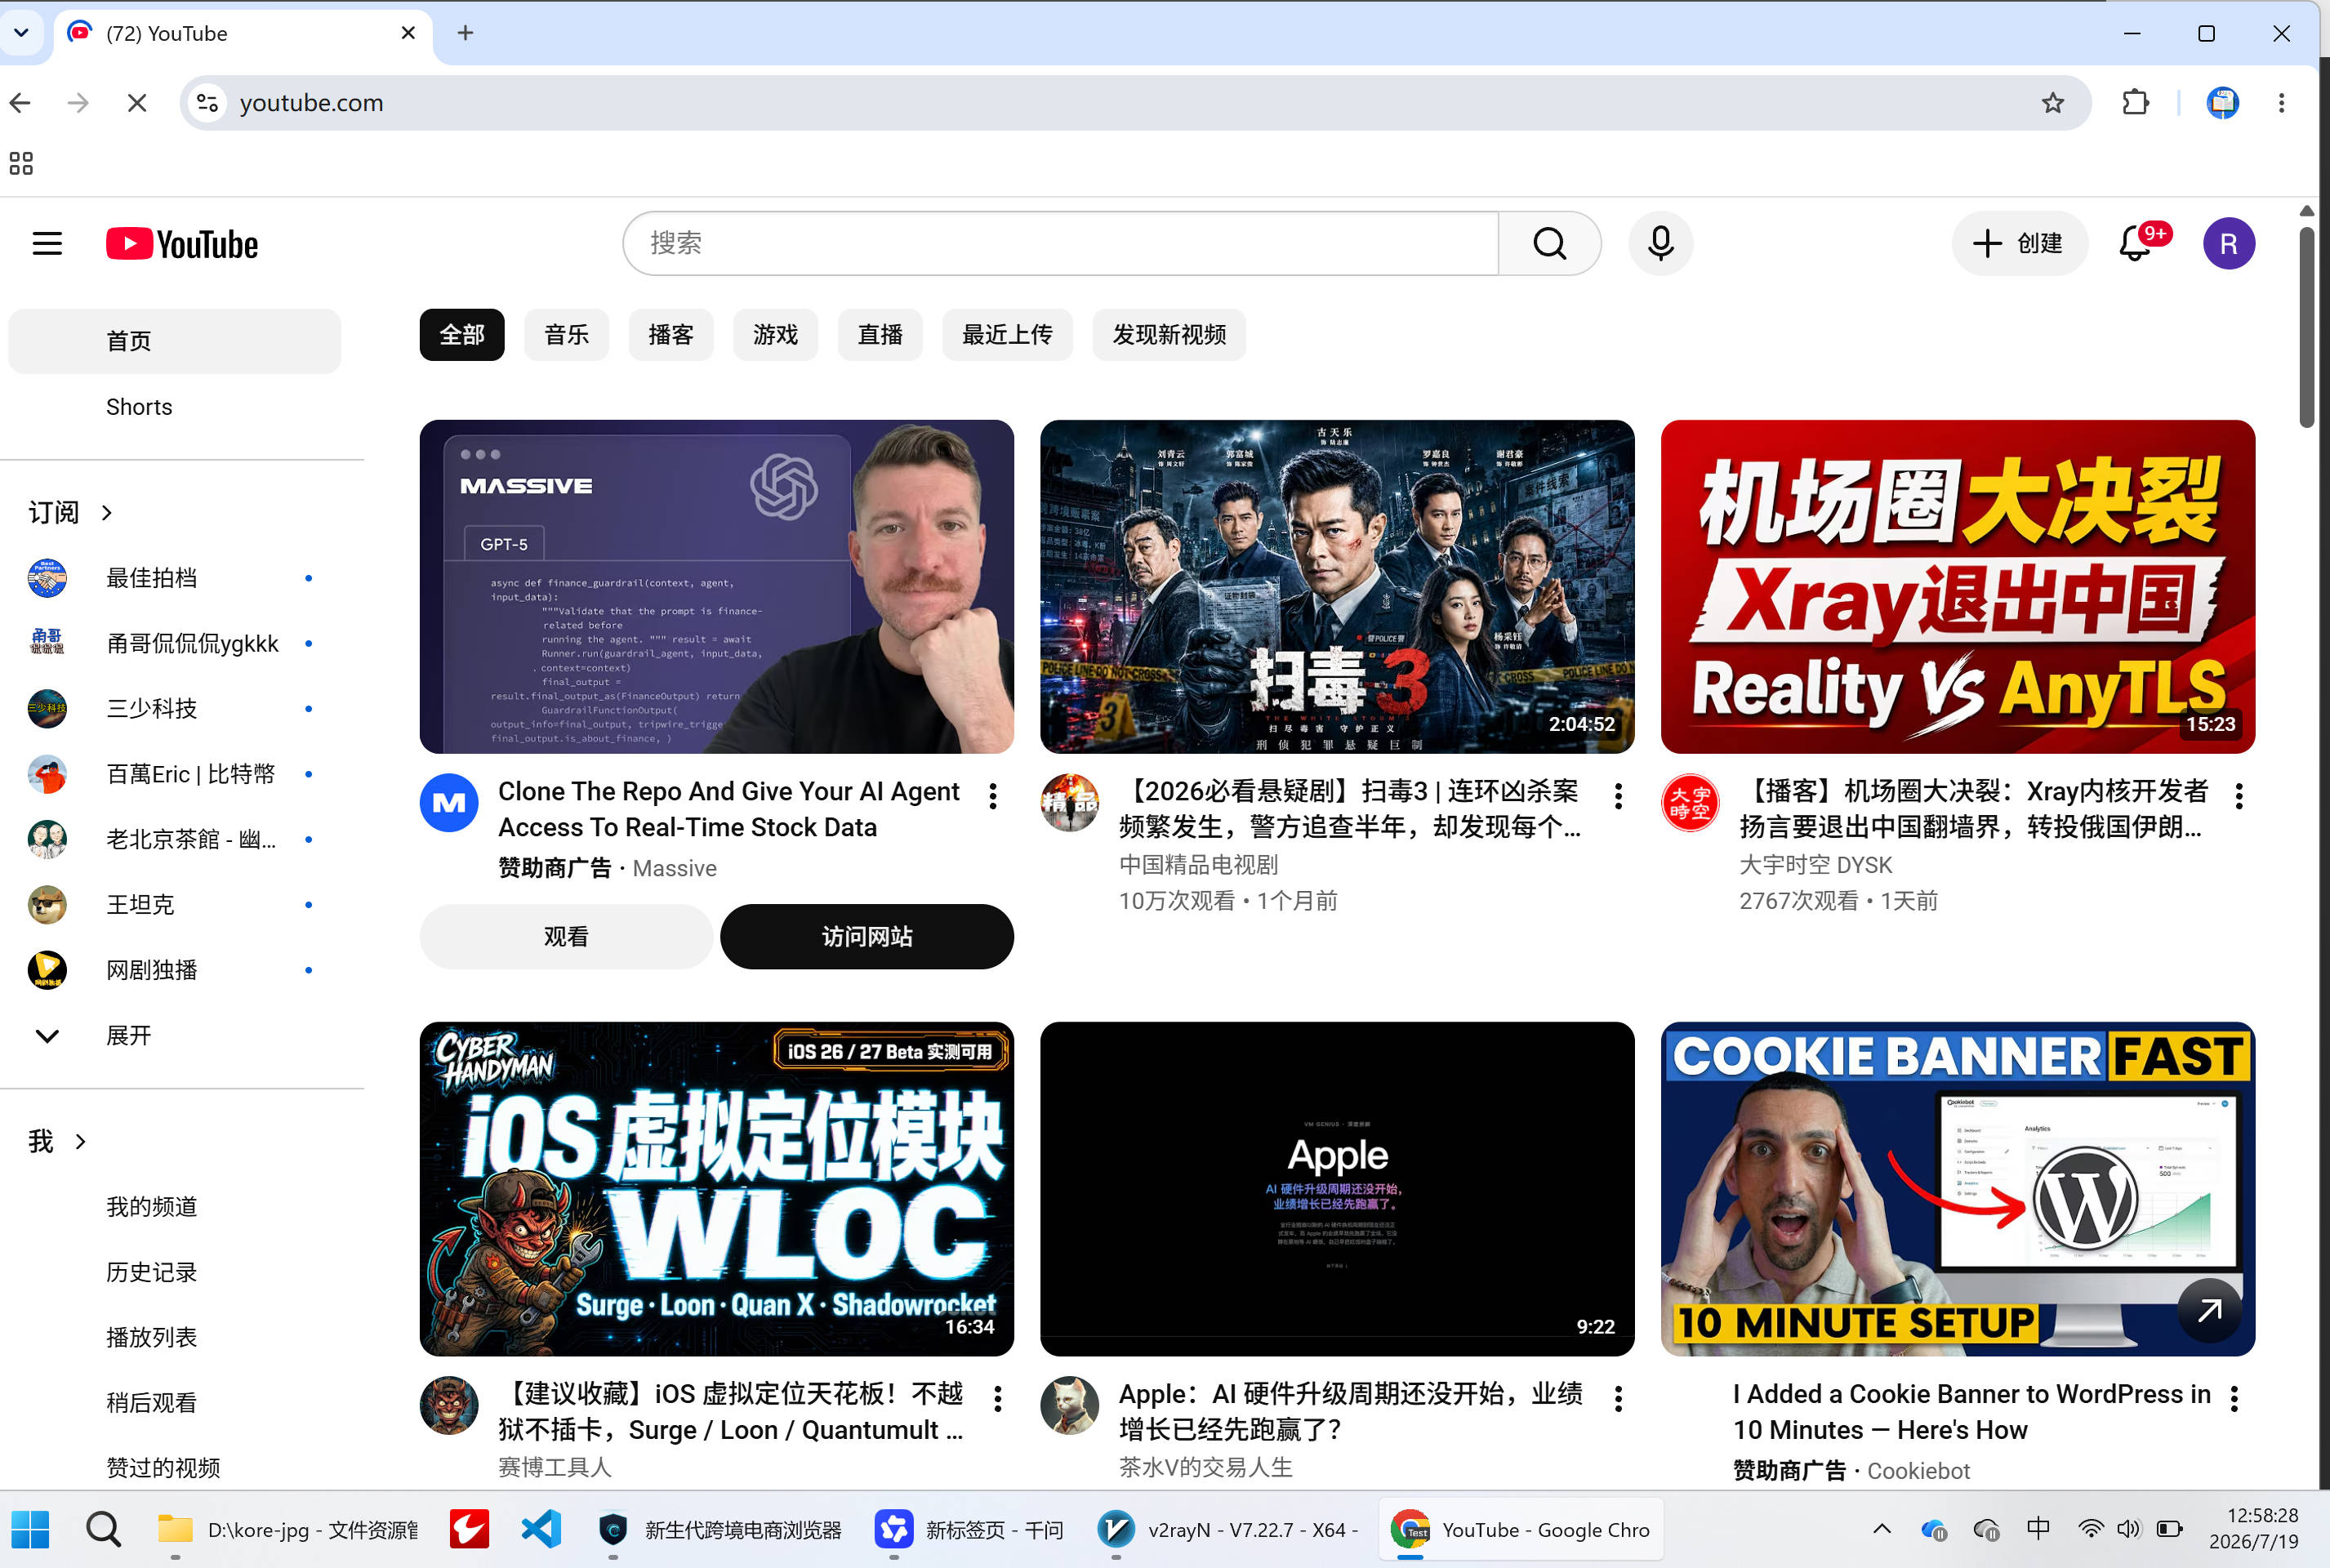This screenshot has height=1568, width=2330.
Task: Open the tab search dropdown arrow
Action: tap(21, 33)
